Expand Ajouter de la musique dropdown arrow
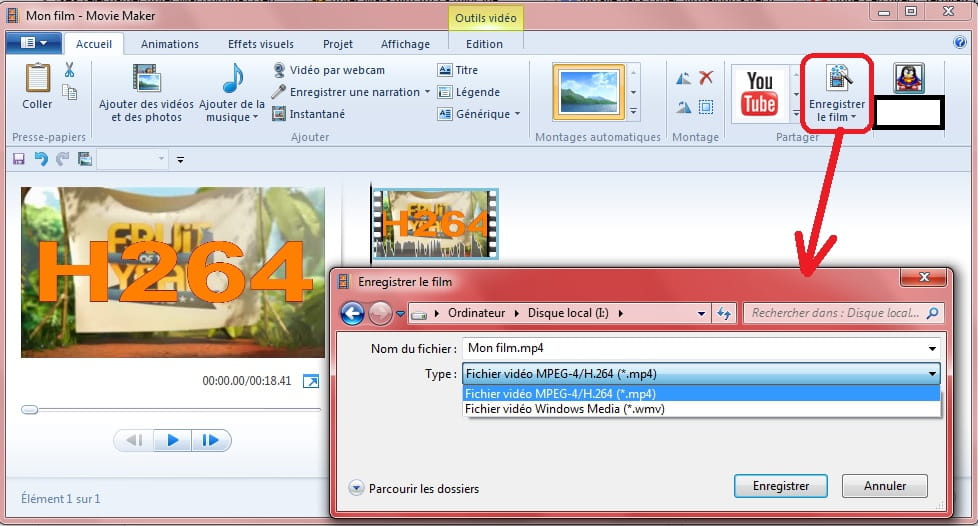 (x=255, y=117)
